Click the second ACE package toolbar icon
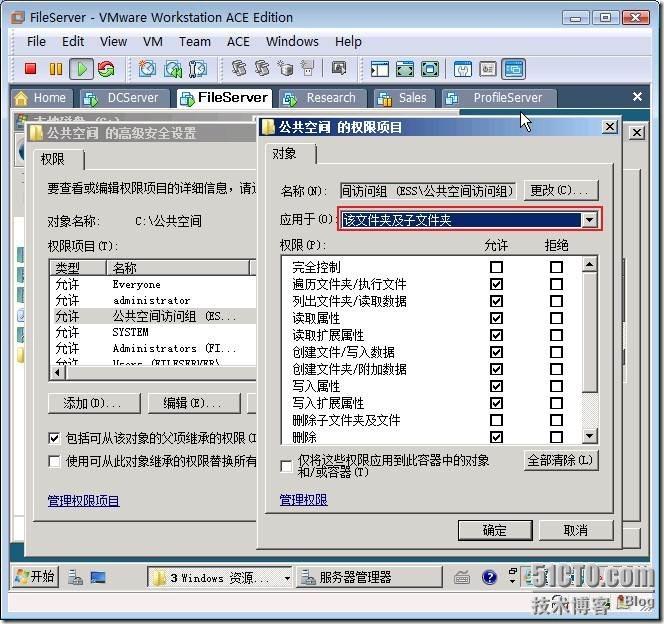The width and height of the screenshot is (664, 624). tap(262, 68)
